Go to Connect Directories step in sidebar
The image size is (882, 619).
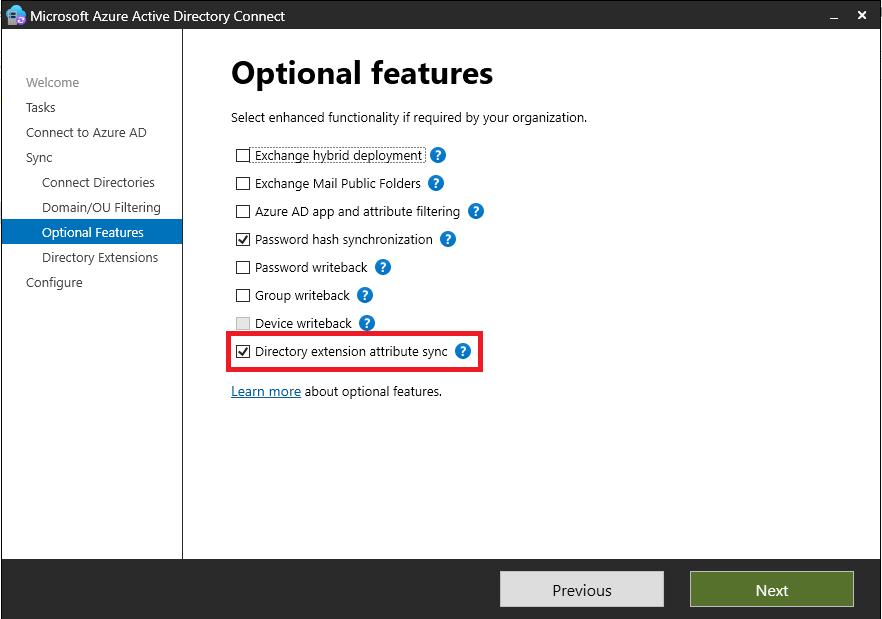[98, 183]
